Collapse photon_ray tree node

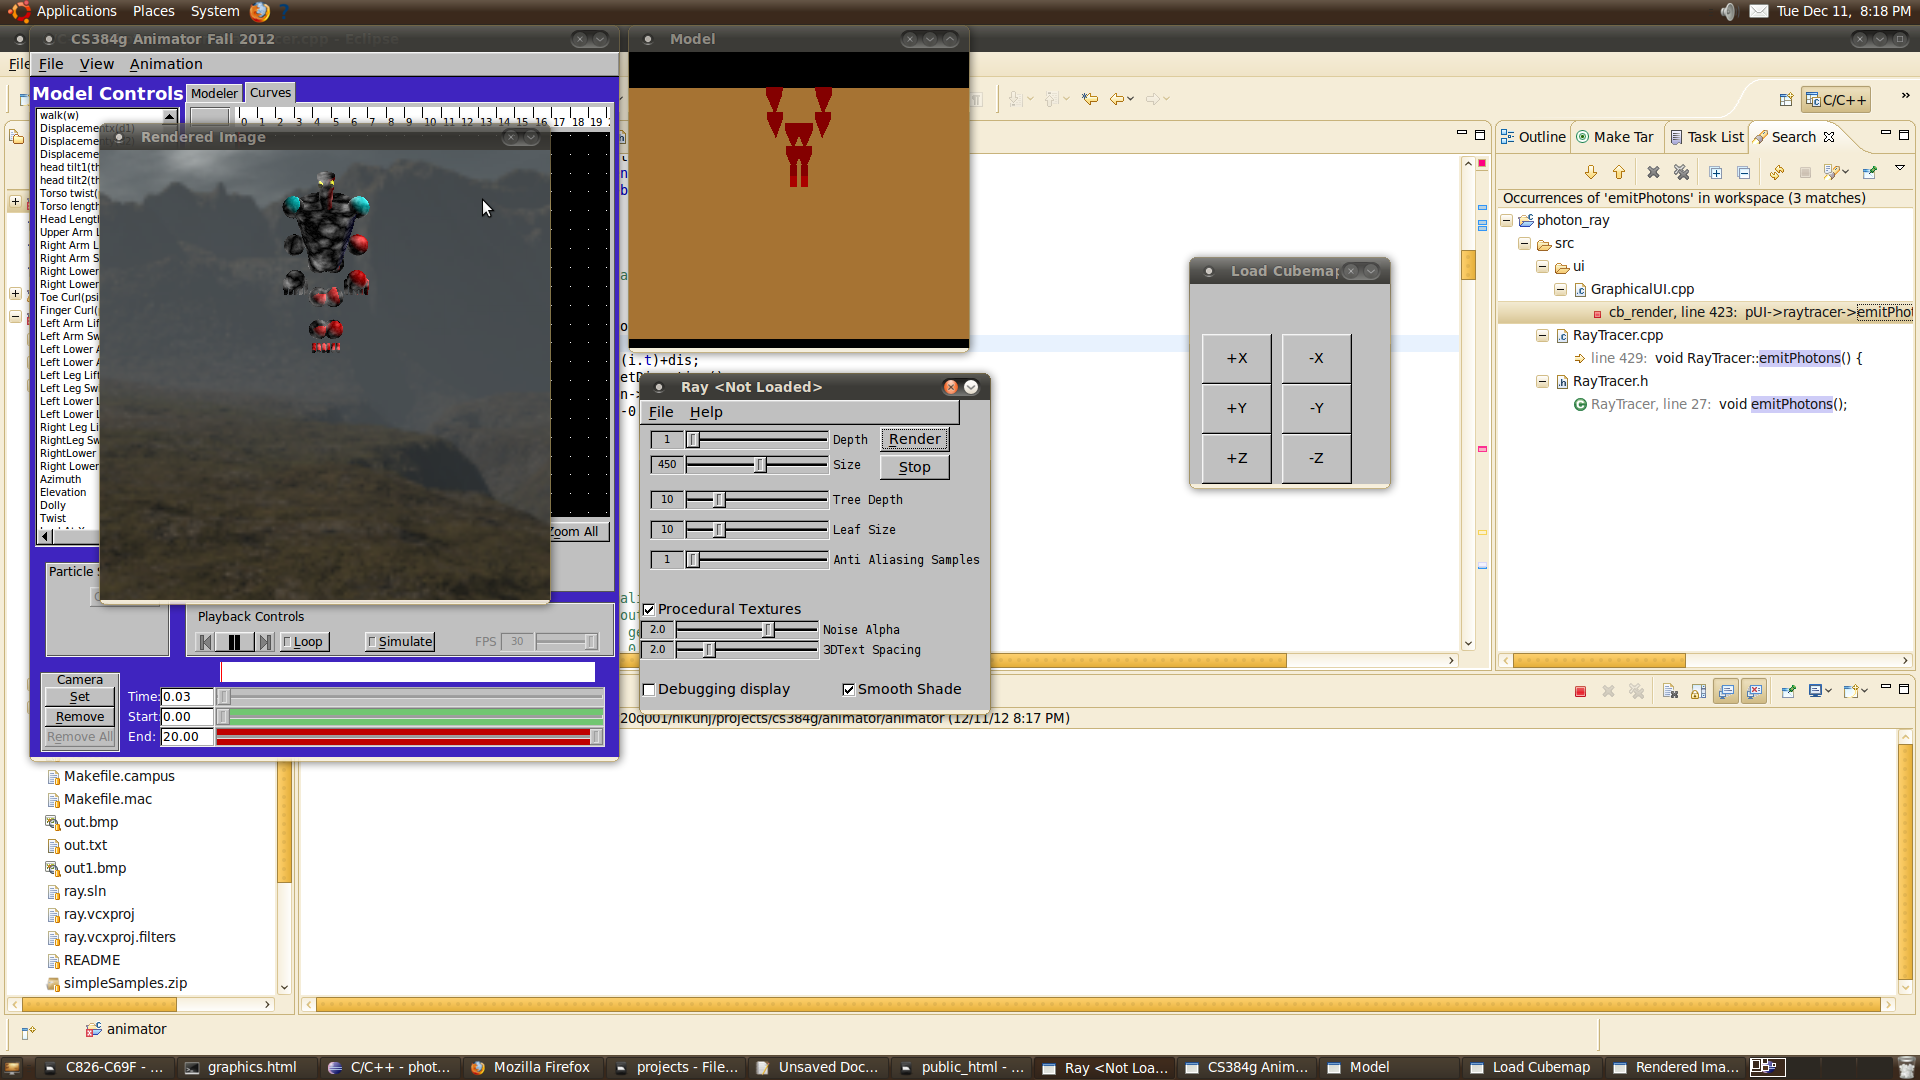coord(1507,220)
